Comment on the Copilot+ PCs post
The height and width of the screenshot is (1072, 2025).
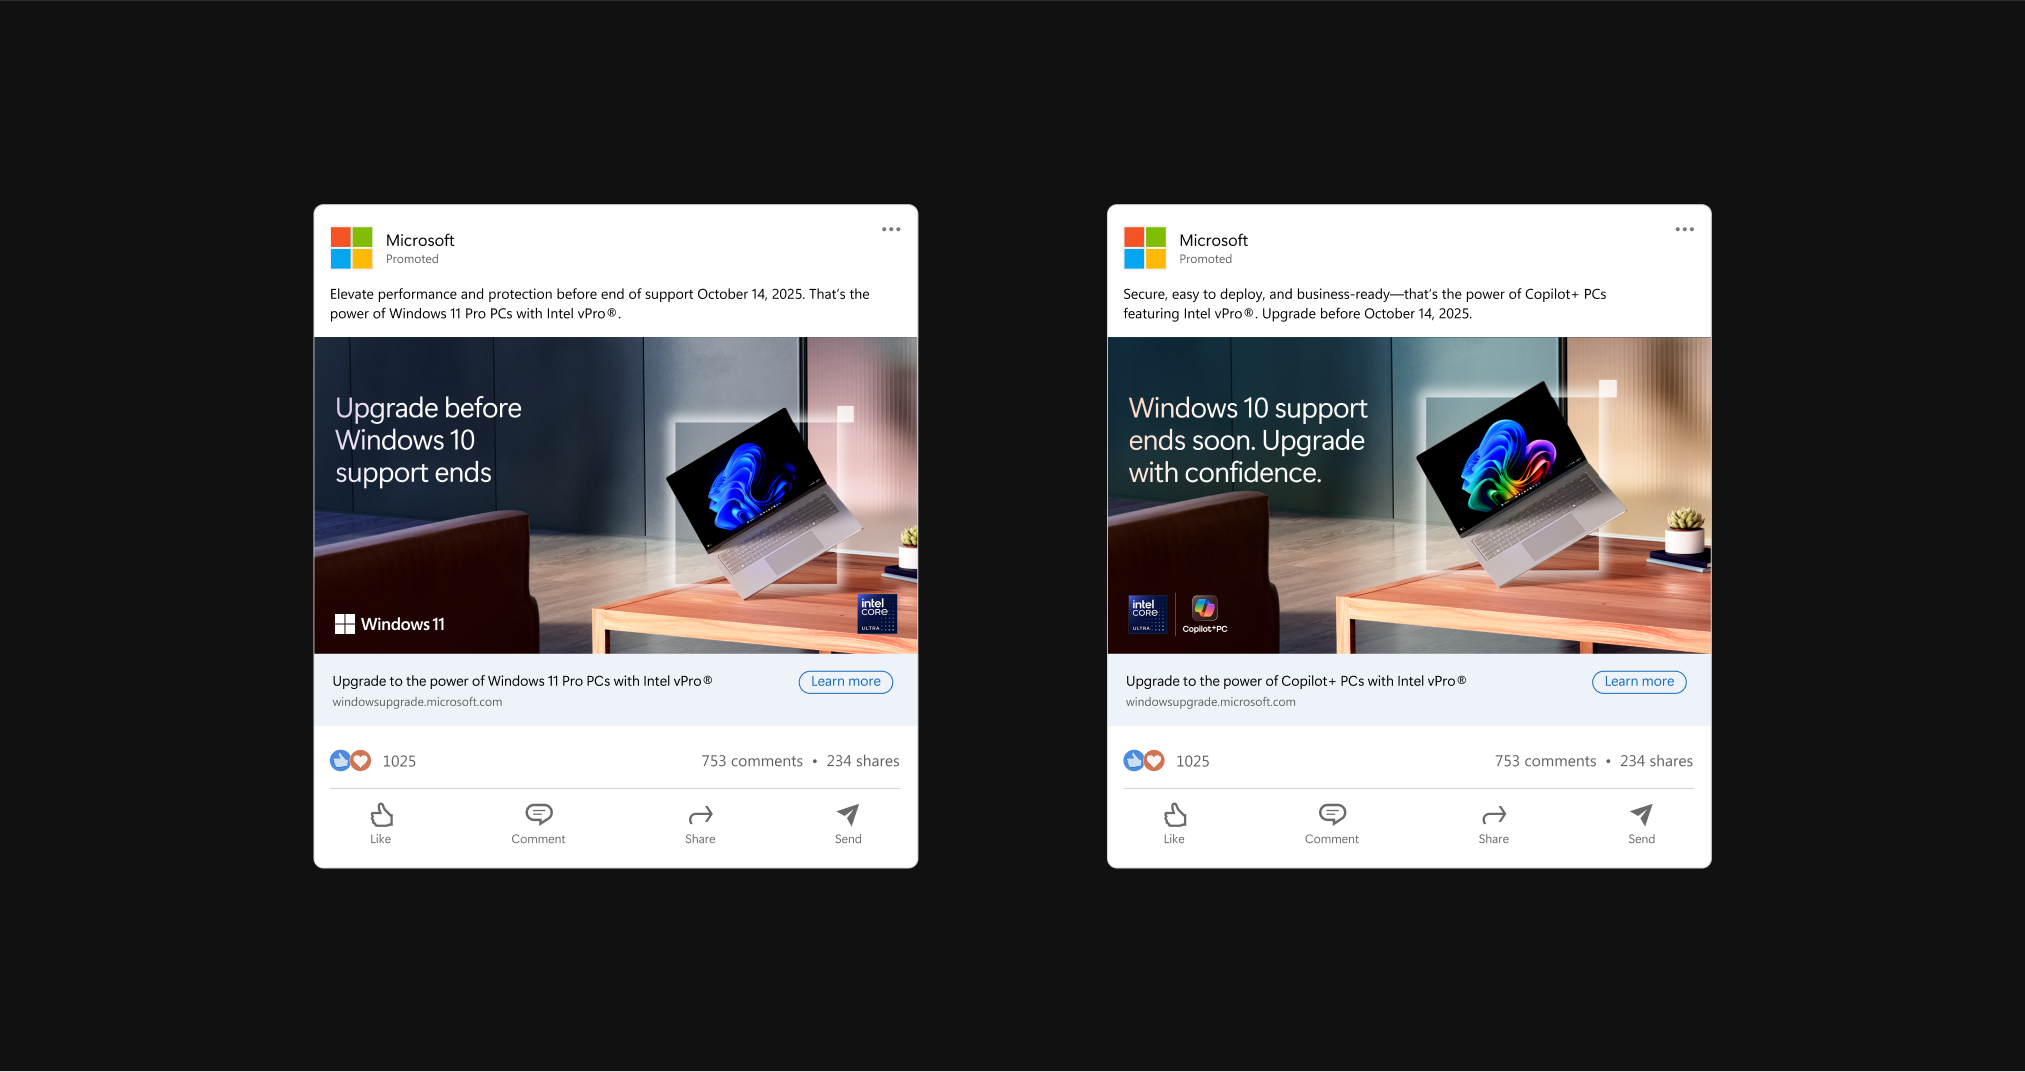pos(1331,824)
